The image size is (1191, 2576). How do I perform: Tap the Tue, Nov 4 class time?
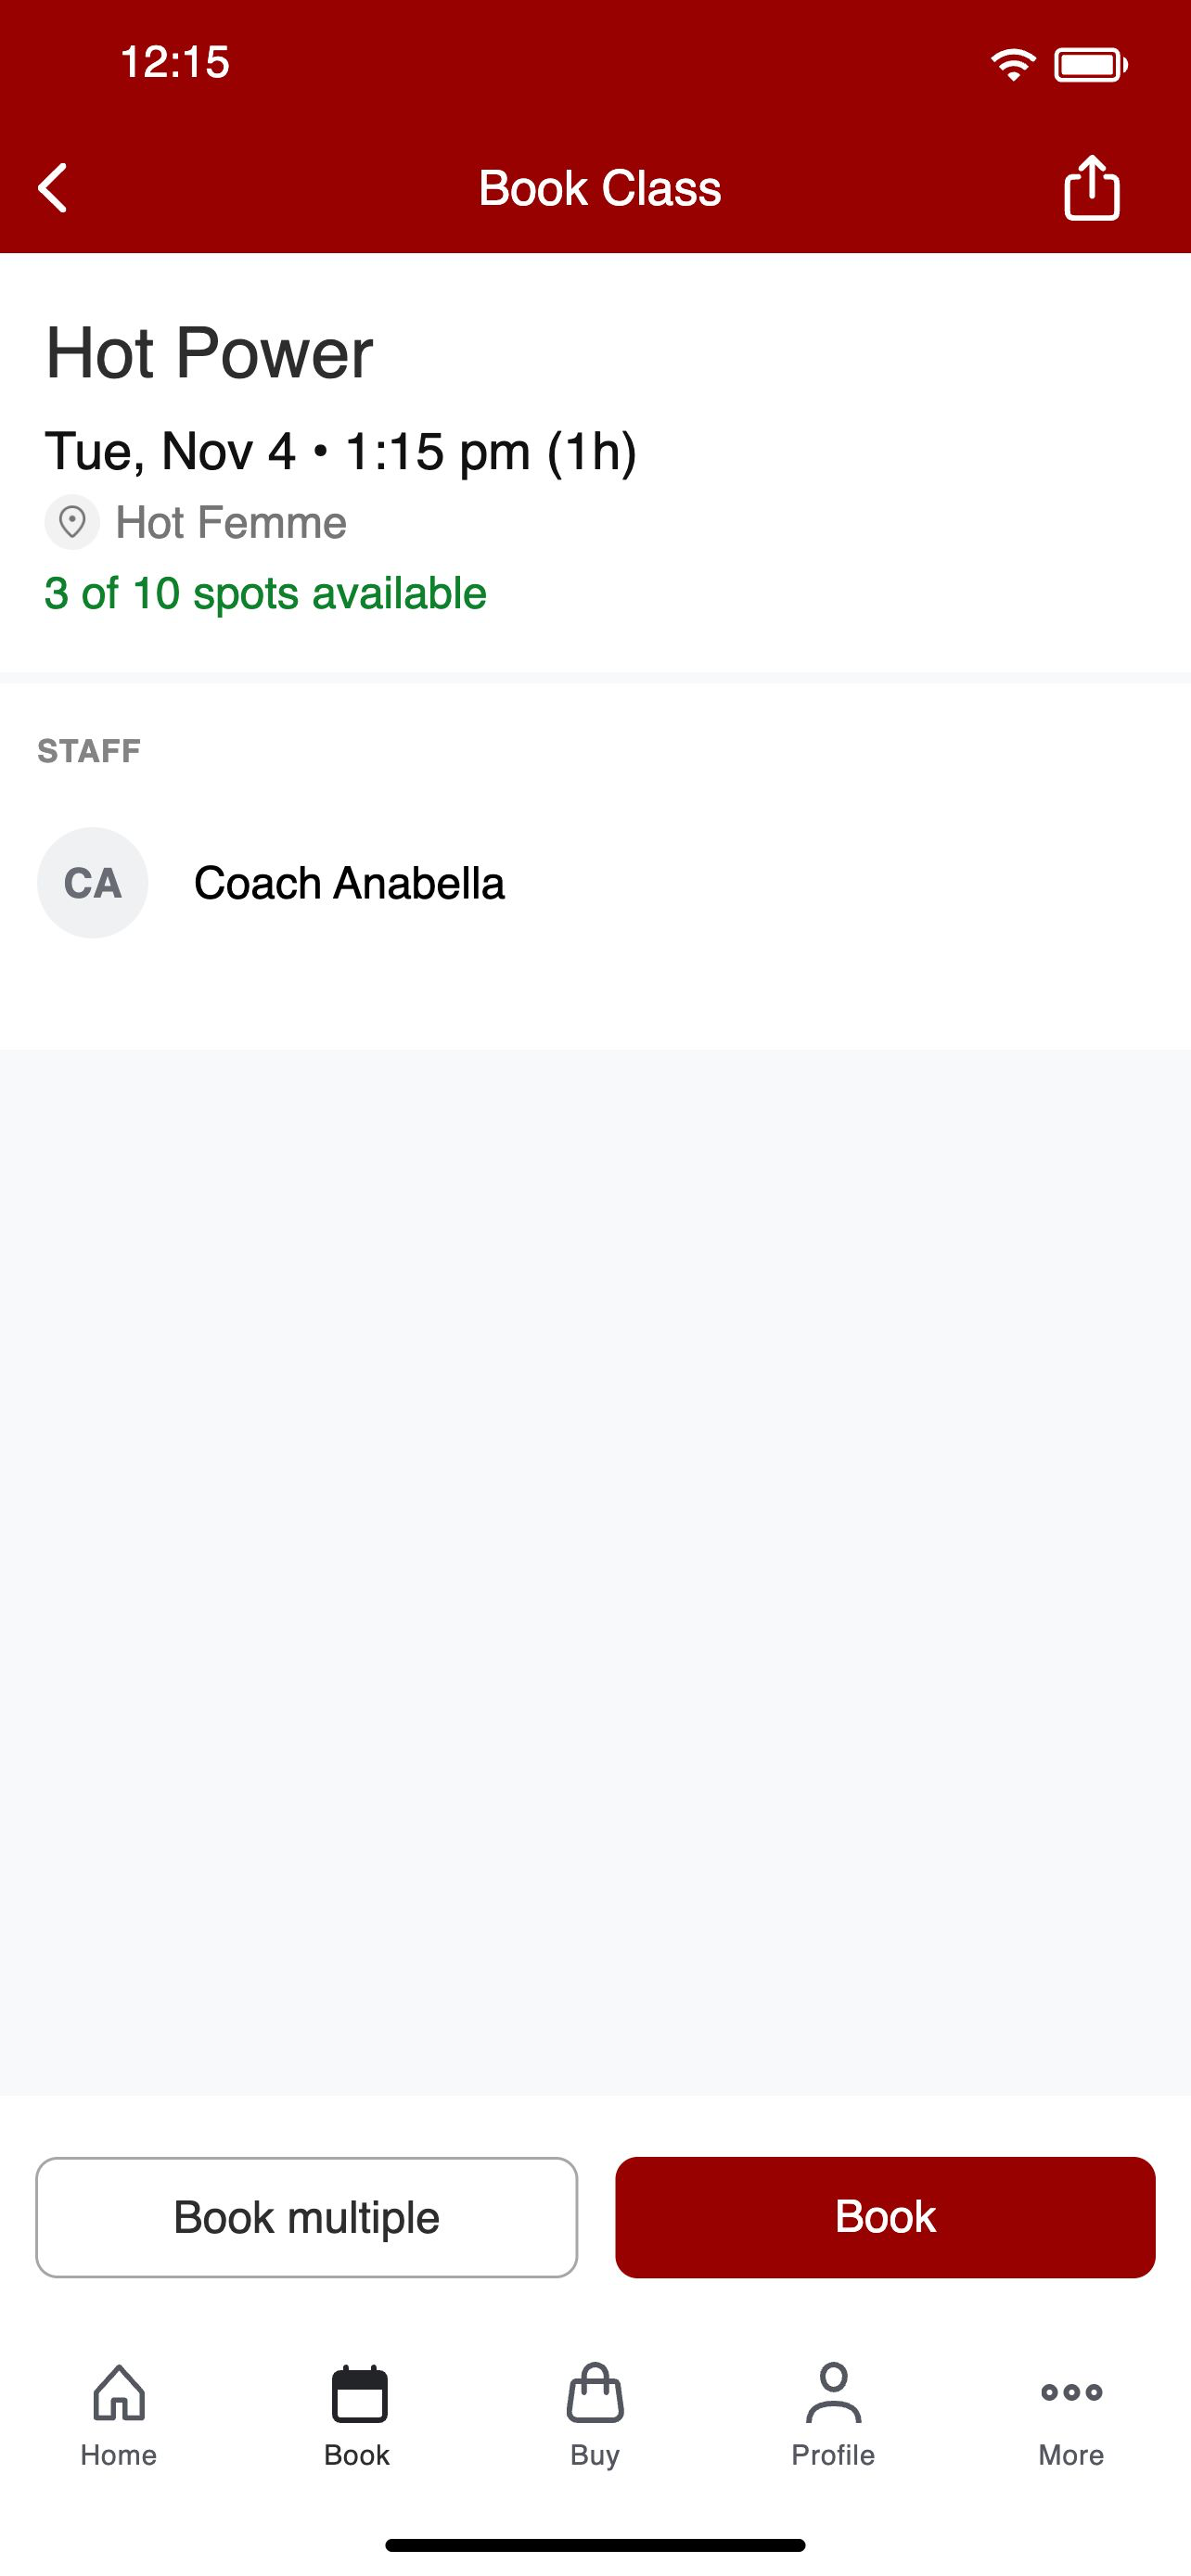[341, 452]
